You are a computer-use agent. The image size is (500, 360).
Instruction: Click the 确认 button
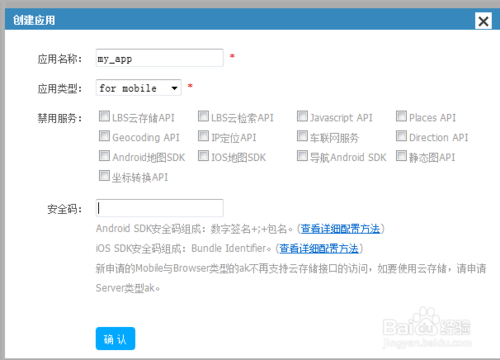(115, 339)
